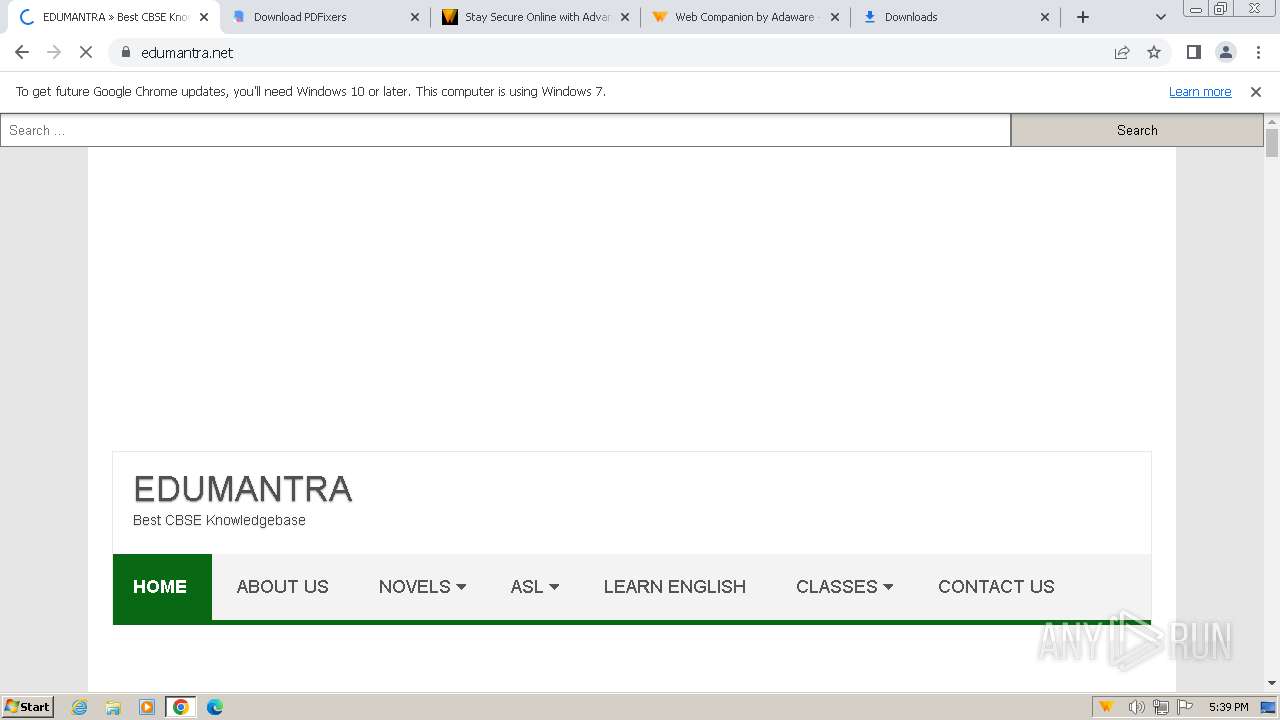1280x720 pixels.
Task: Go back to the previous page
Action: click(x=22, y=52)
